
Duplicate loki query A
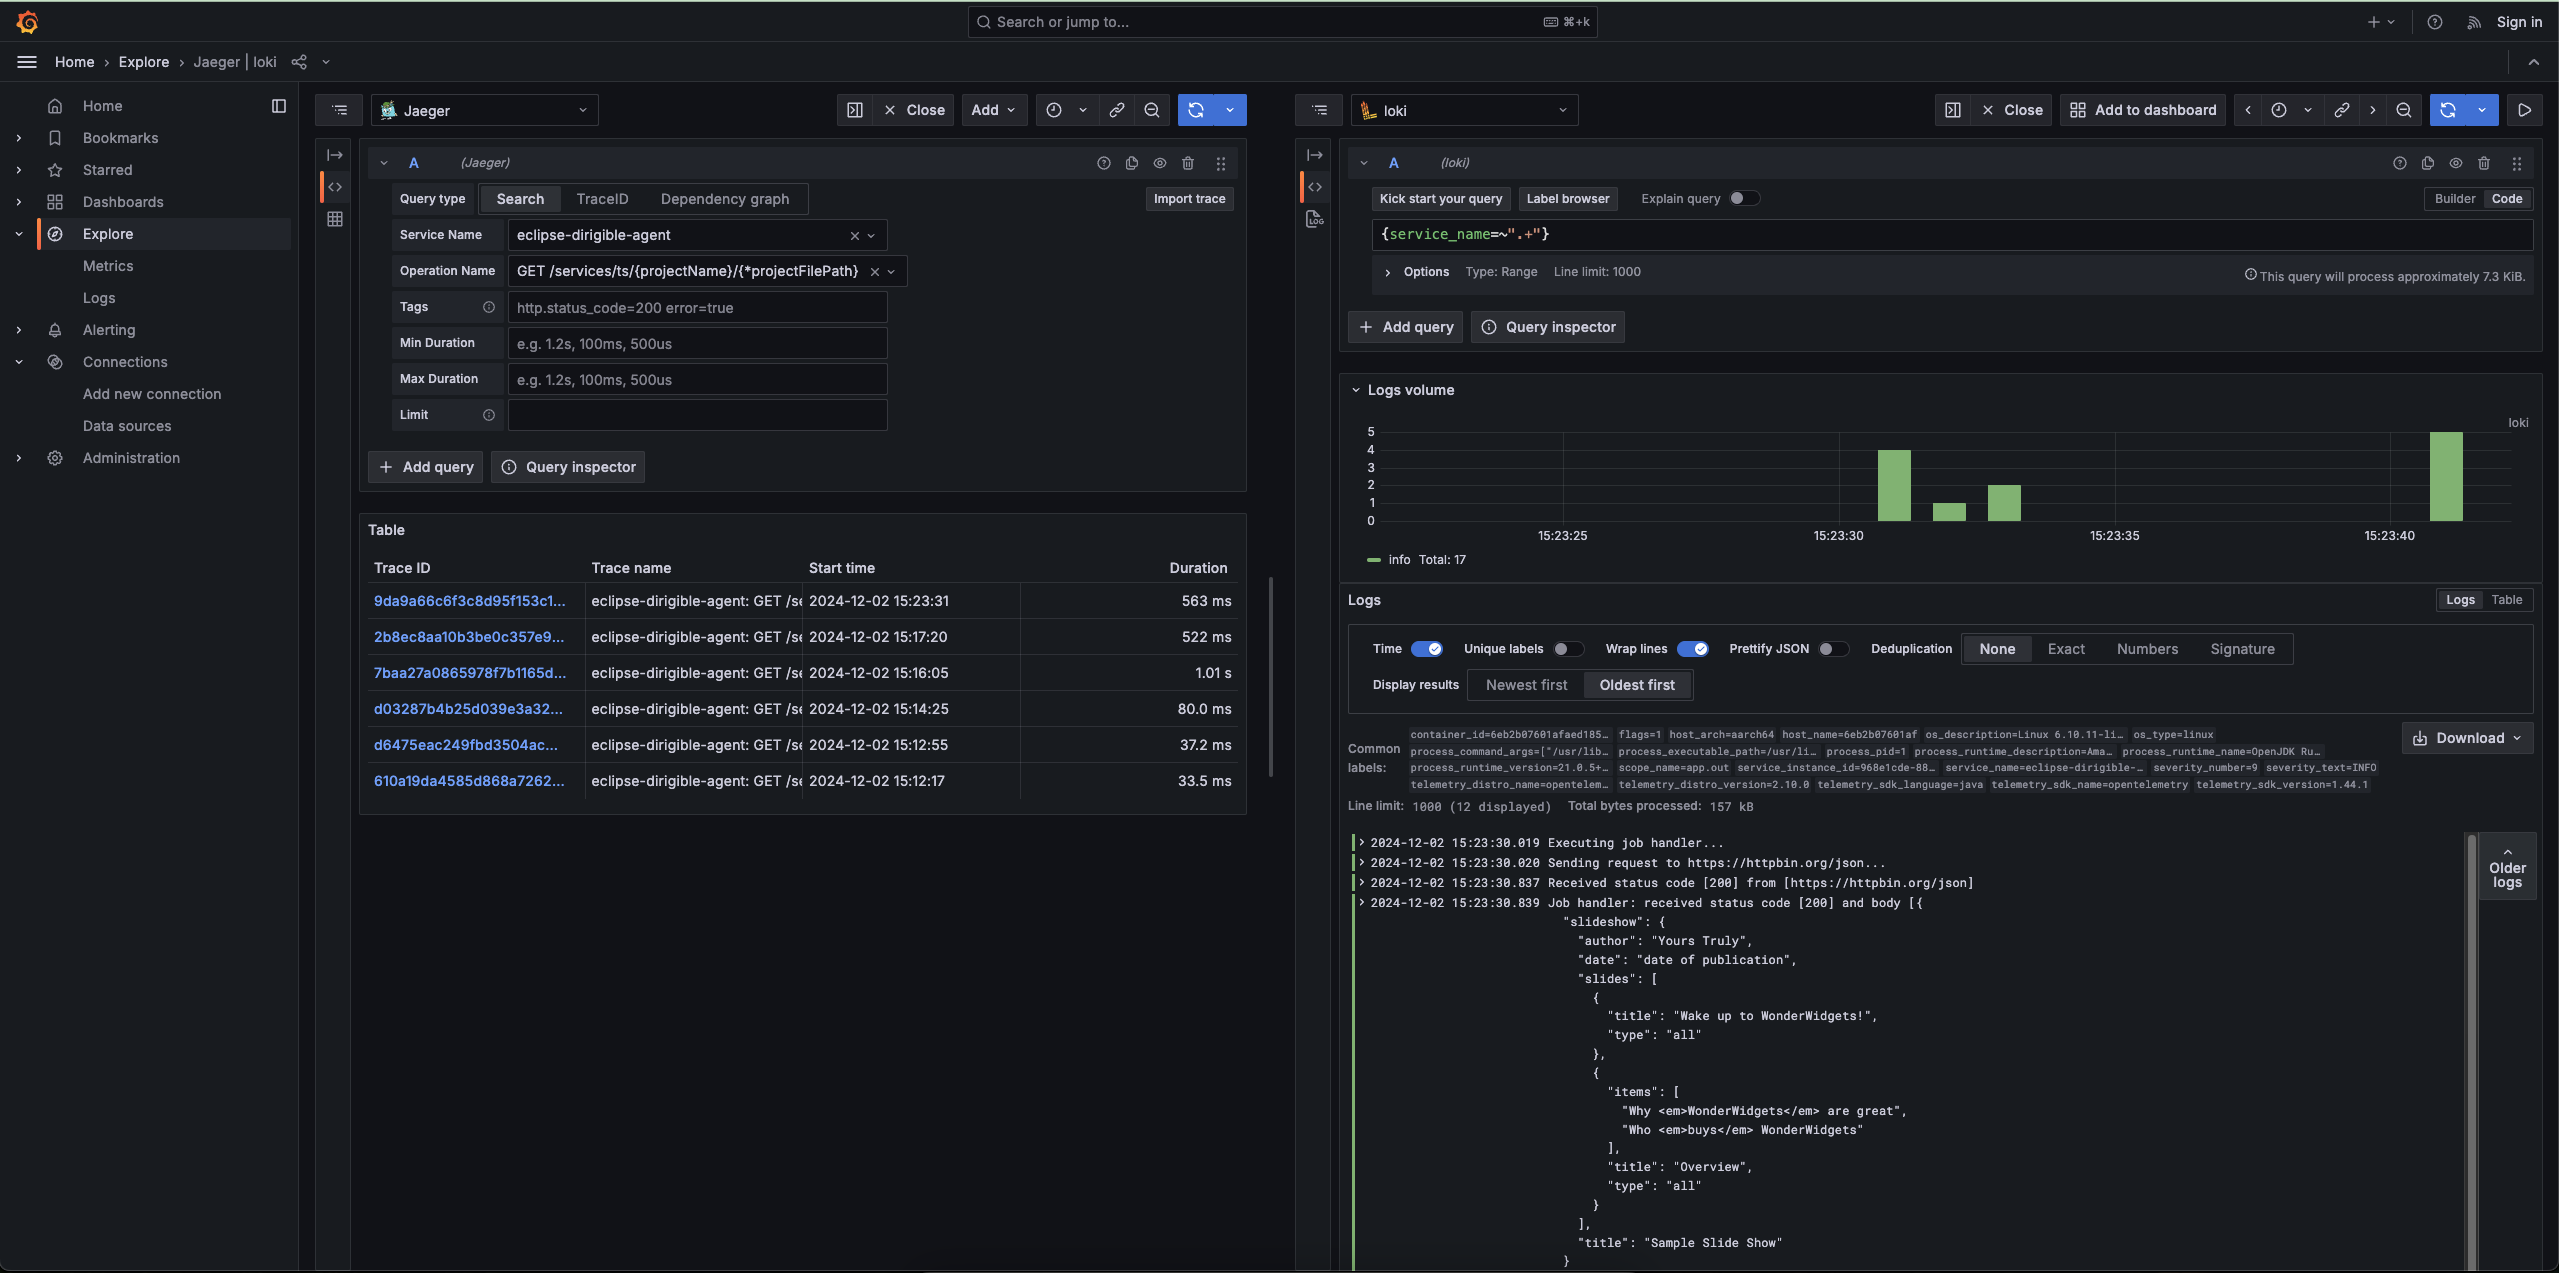pyautogui.click(x=2428, y=163)
